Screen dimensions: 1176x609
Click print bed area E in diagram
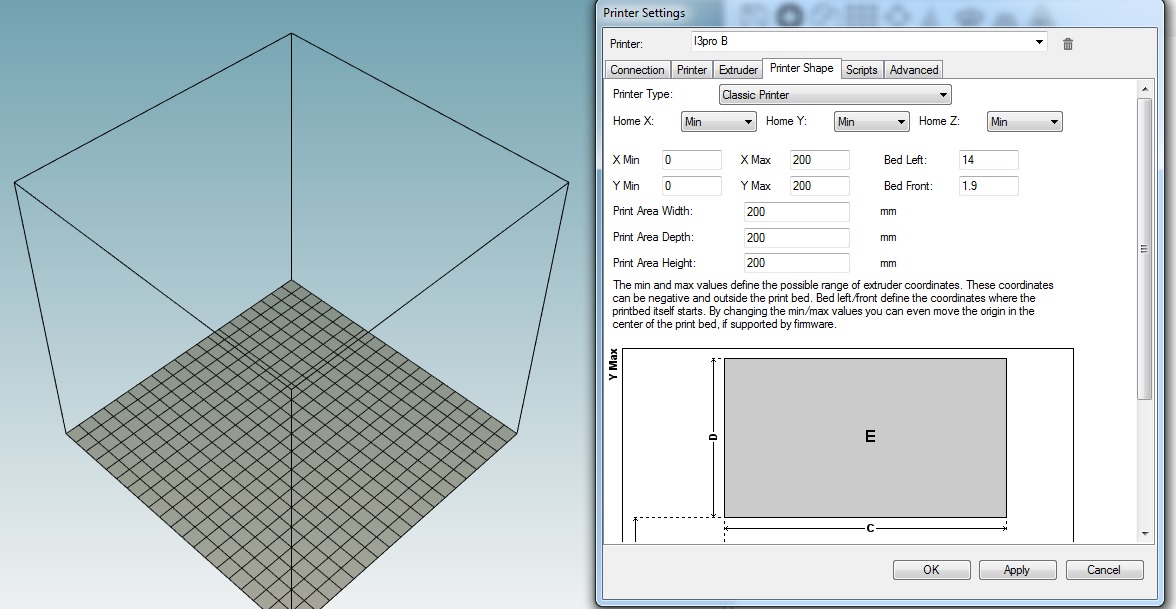pos(866,438)
